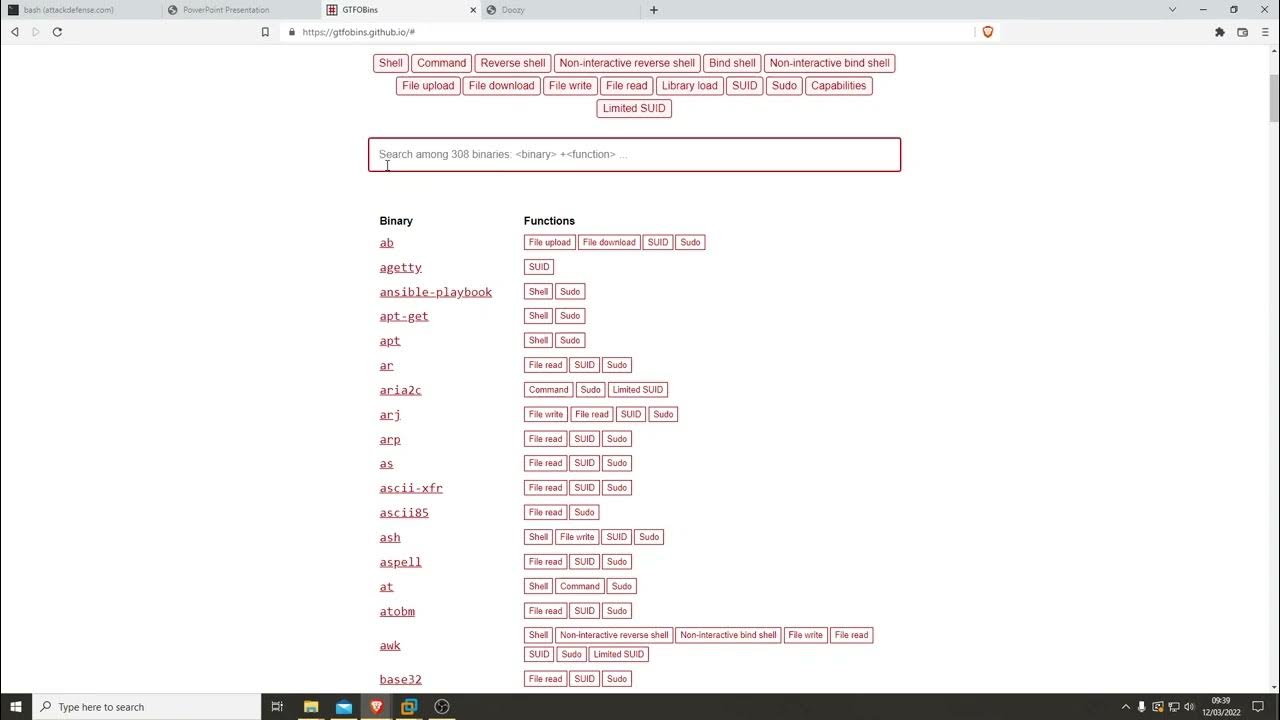Click the search among 308 binaries field
The width and height of the screenshot is (1280, 720).
click(634, 155)
